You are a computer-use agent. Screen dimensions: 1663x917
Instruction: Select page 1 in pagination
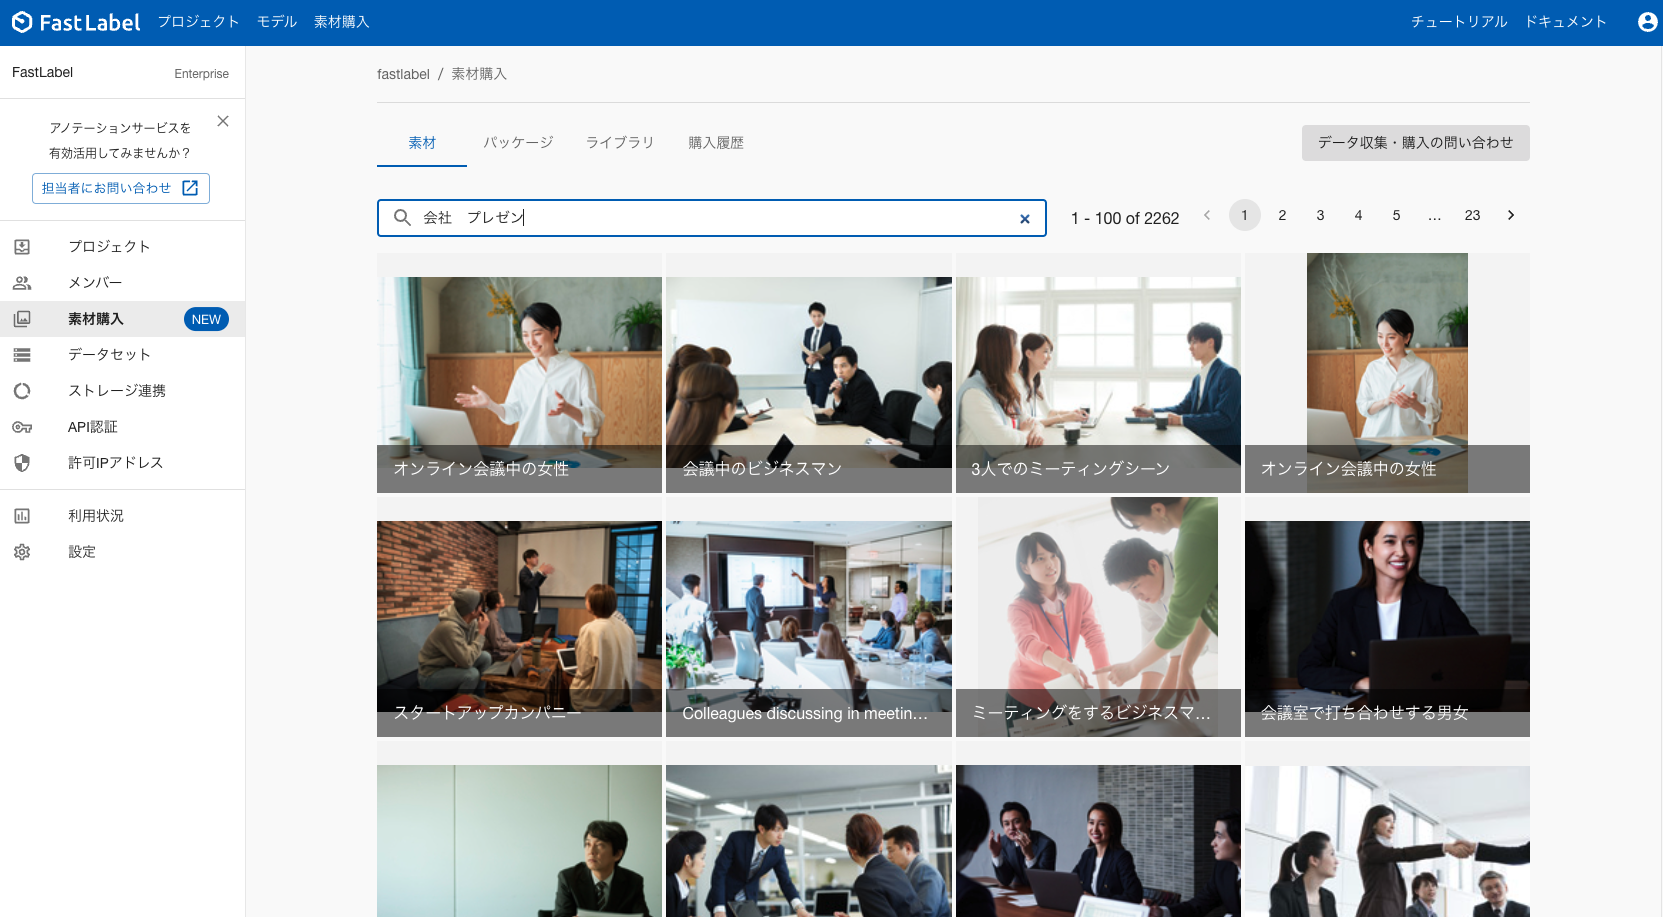point(1244,215)
